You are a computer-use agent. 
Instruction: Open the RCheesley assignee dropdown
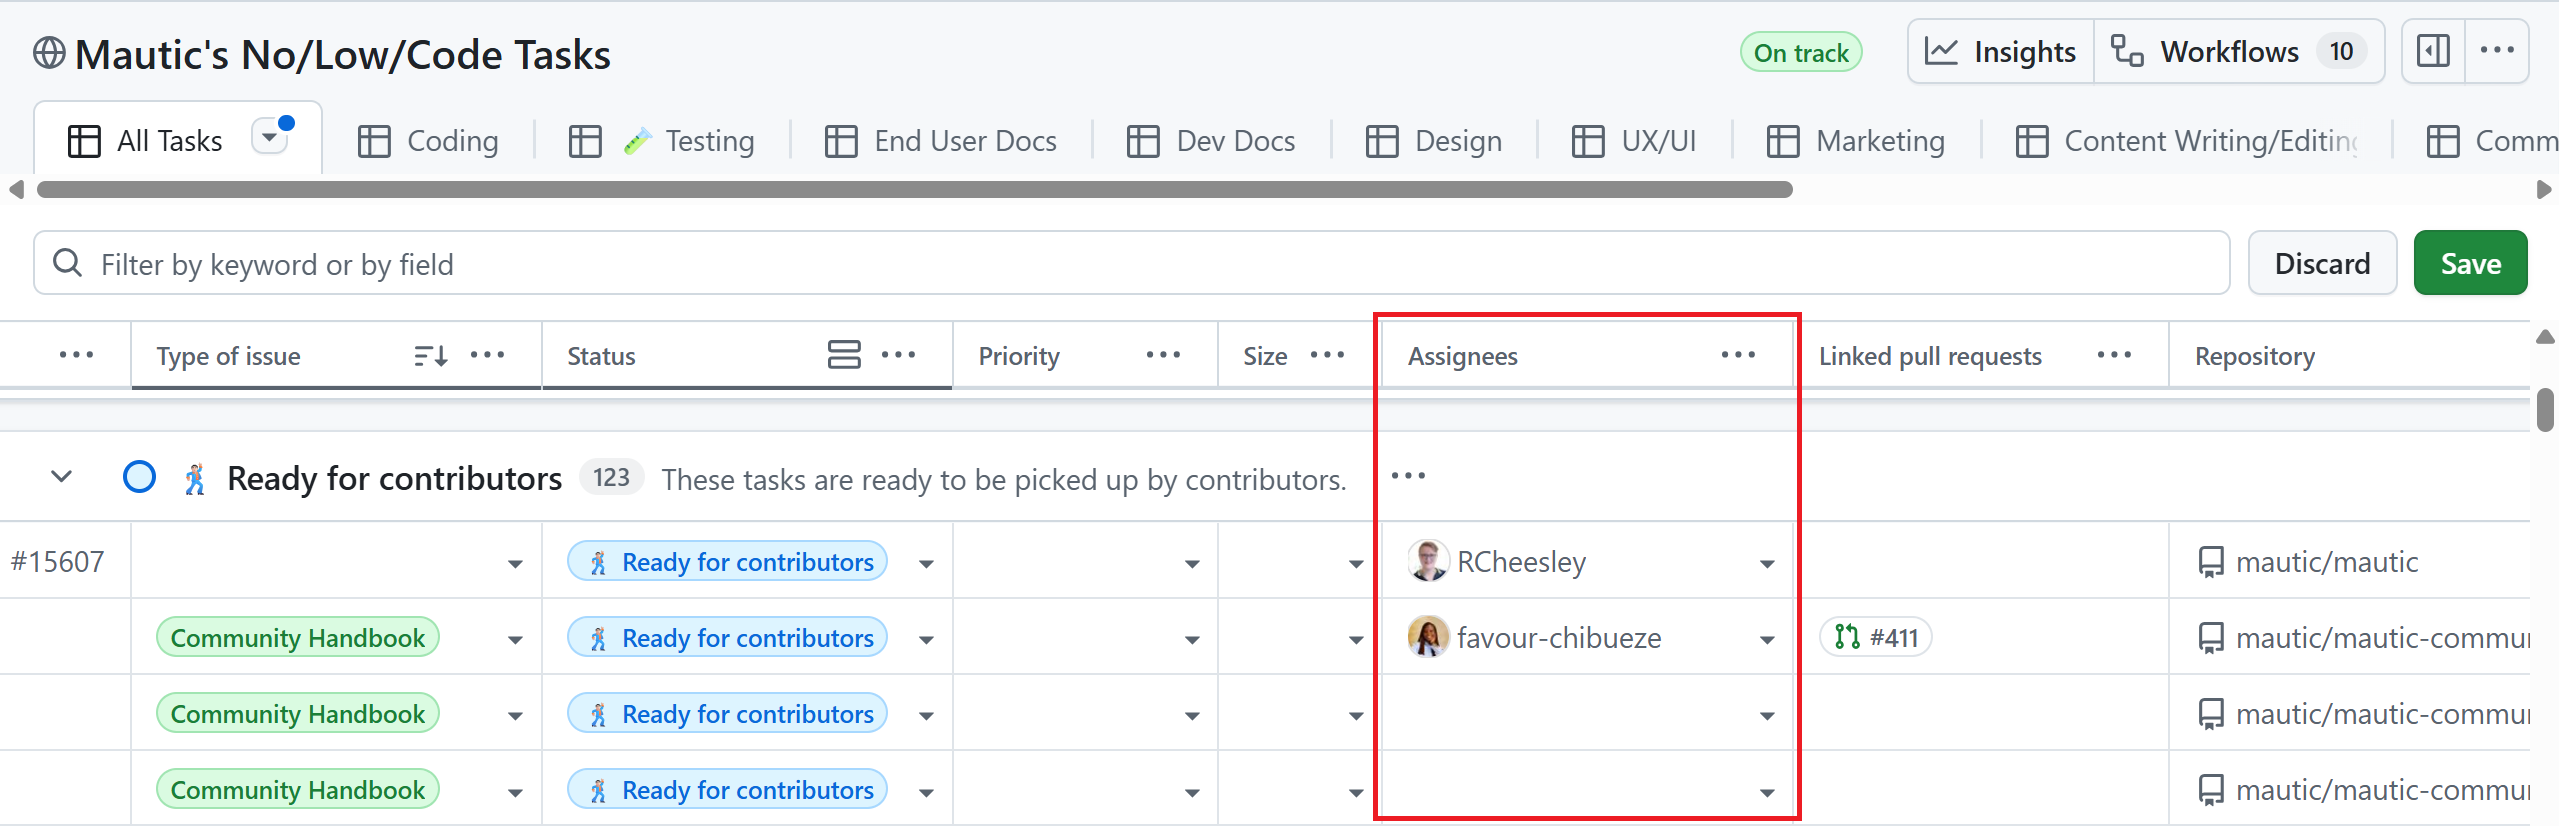tap(1767, 564)
